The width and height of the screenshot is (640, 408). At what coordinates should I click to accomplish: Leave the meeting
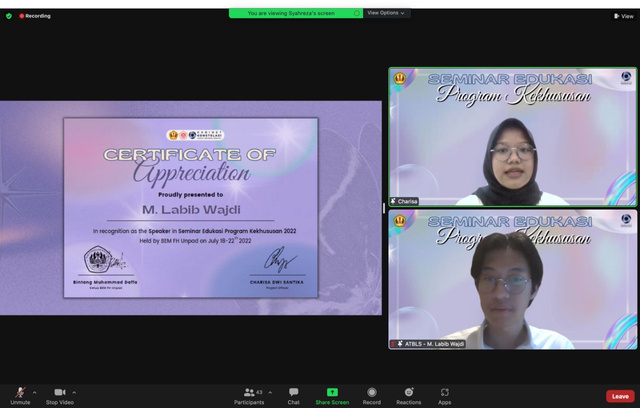coord(620,396)
